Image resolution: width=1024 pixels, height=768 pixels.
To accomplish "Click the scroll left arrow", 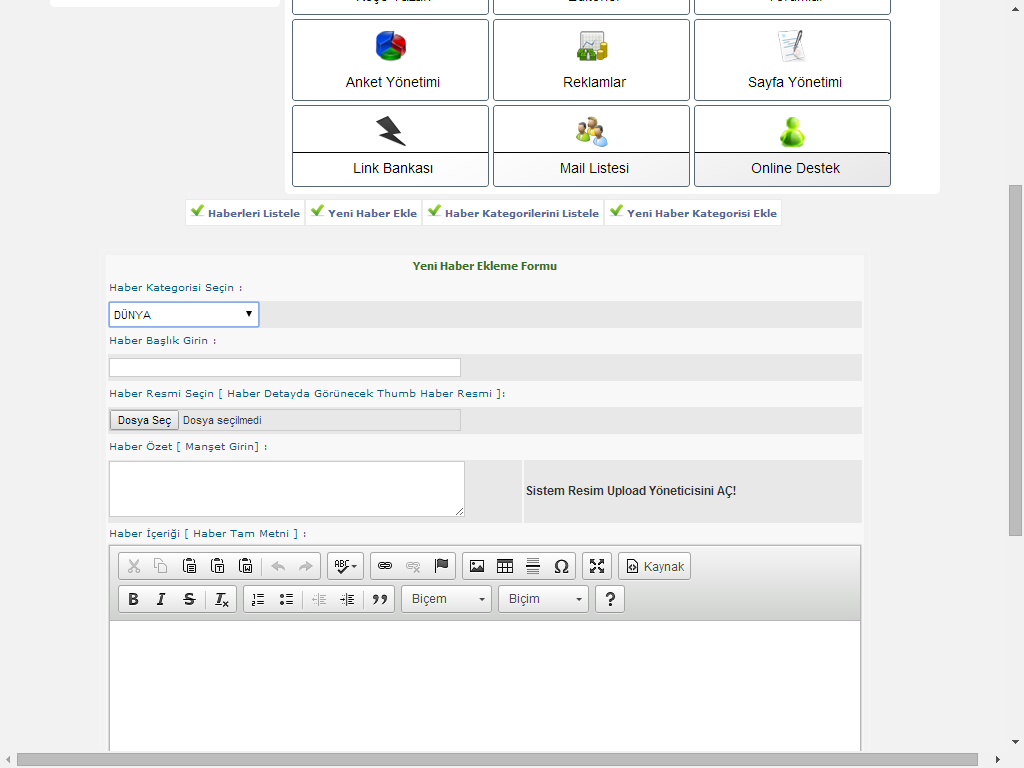I will point(8,760).
